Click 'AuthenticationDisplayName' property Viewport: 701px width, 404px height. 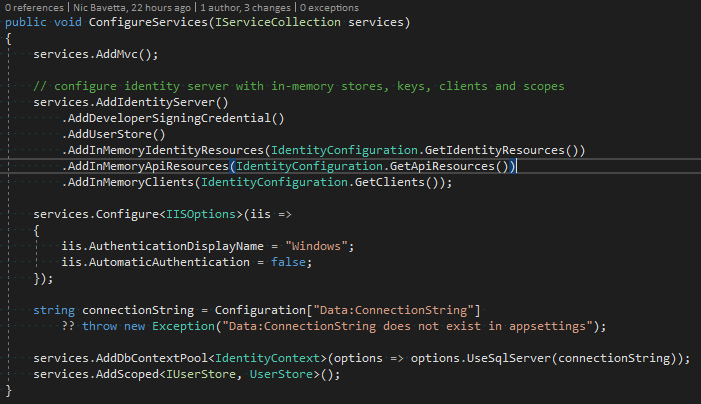[x=176, y=246]
